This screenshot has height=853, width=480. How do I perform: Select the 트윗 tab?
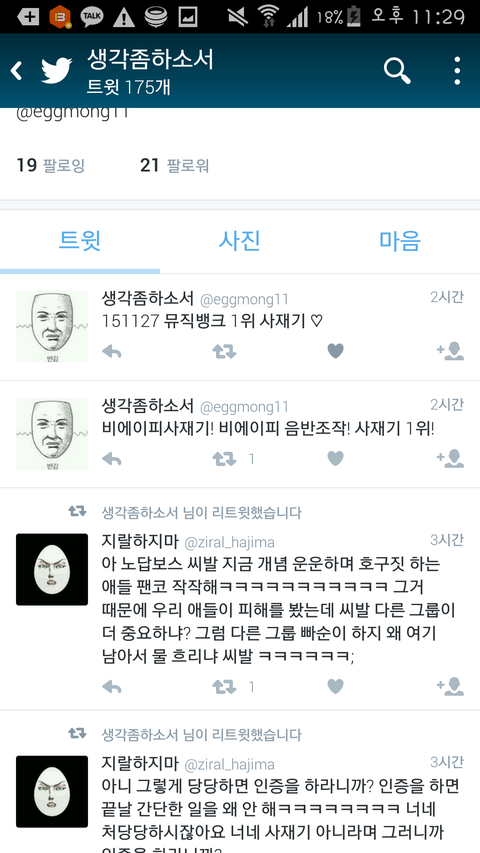[80, 240]
